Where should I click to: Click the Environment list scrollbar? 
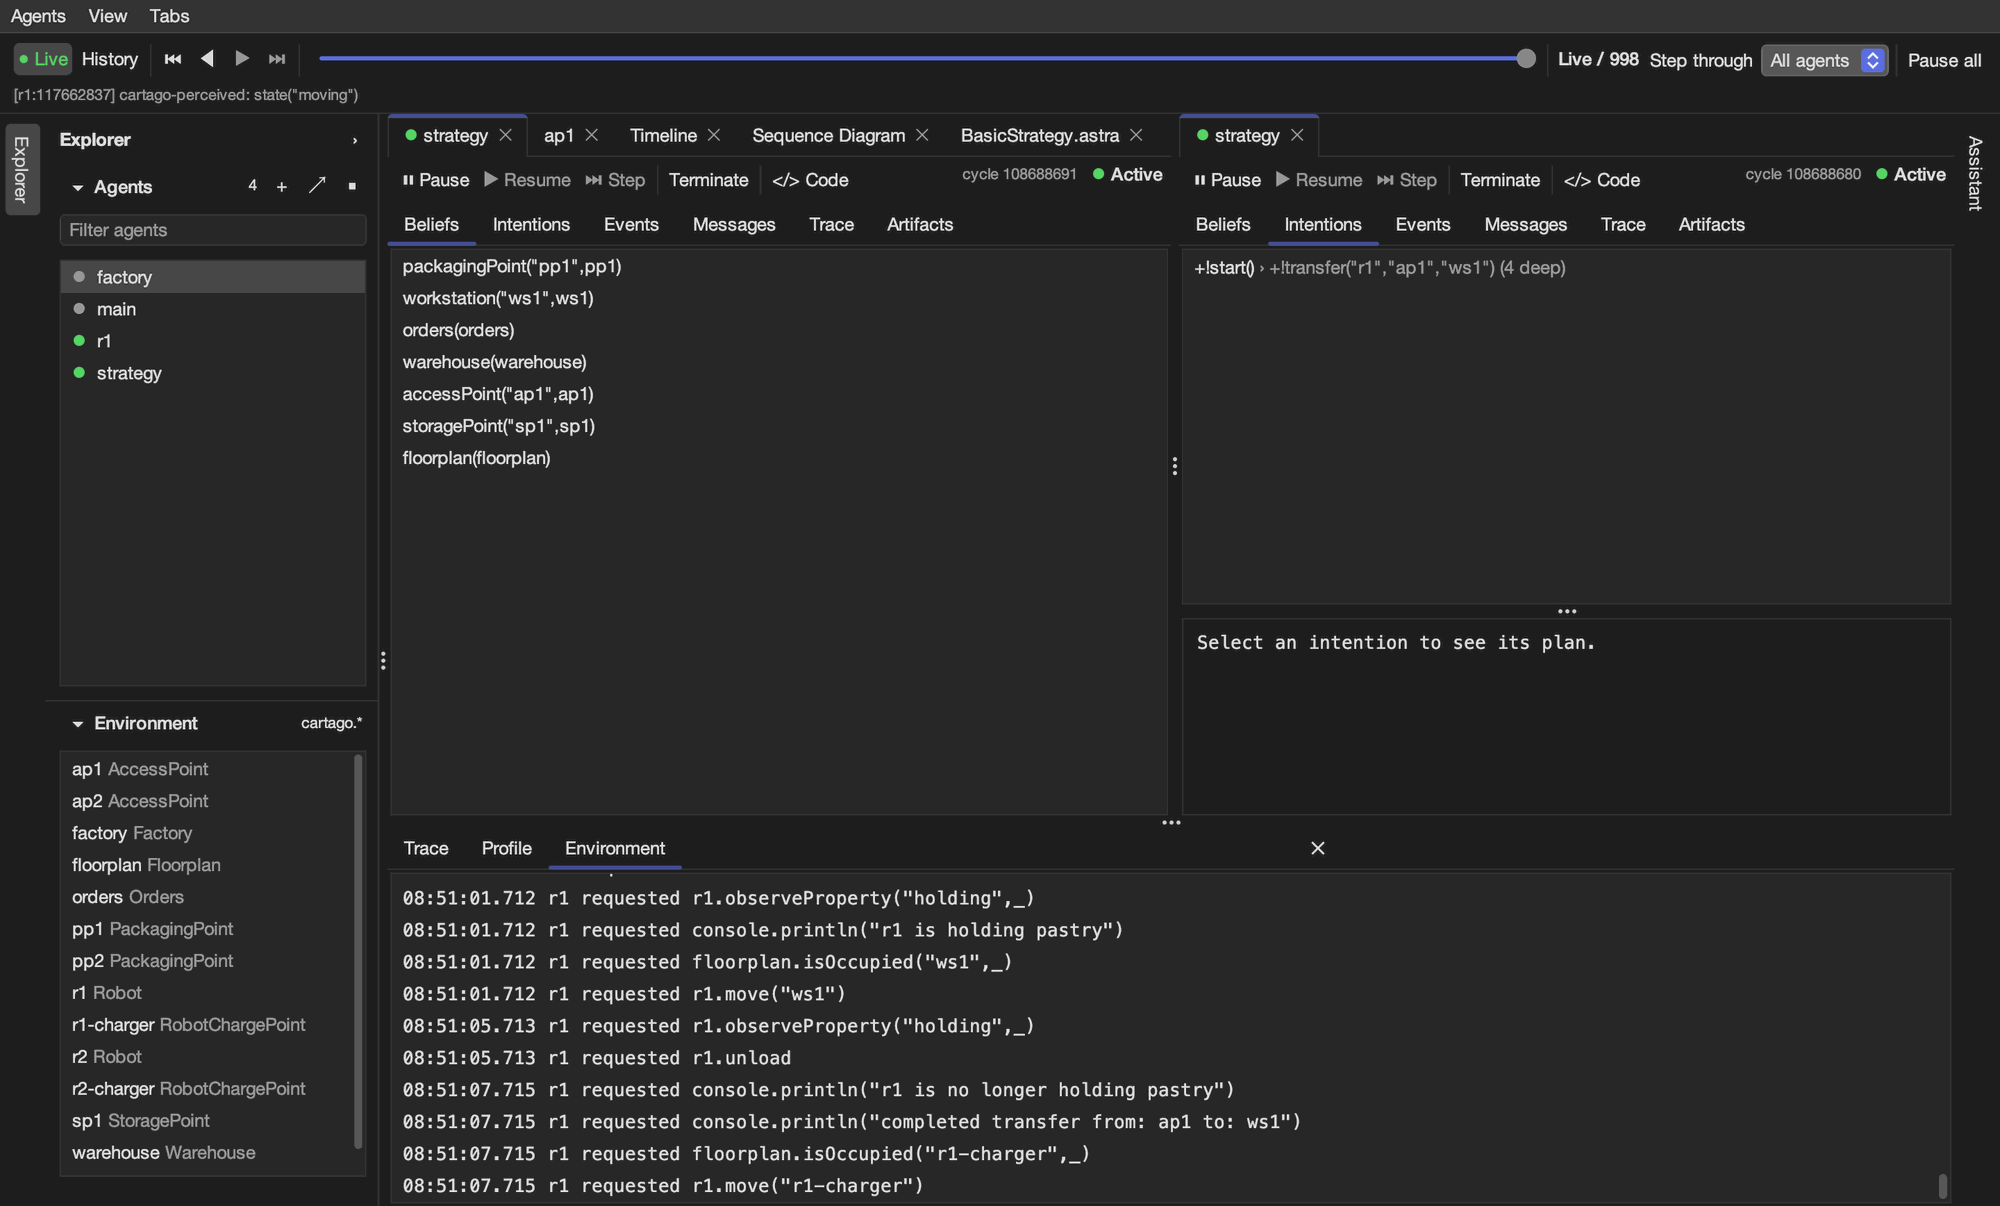pos(358,951)
